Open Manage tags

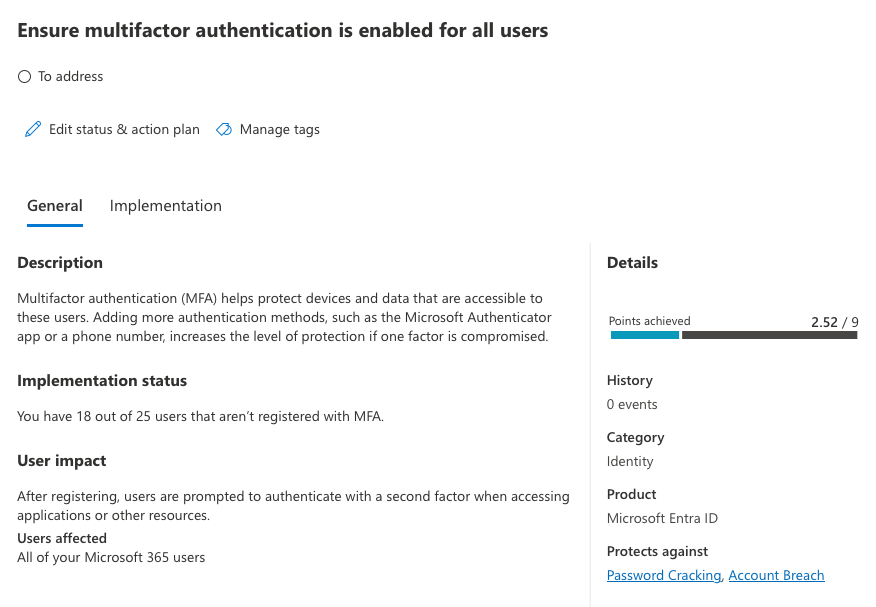[268, 130]
